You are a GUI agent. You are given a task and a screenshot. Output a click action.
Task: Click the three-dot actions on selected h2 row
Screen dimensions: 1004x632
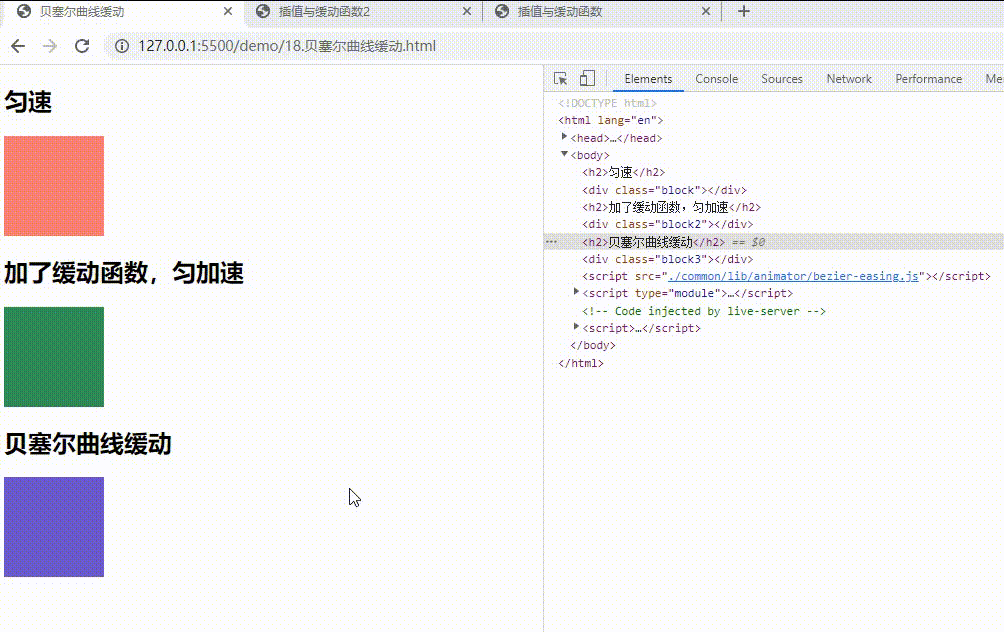pyautogui.click(x=551, y=242)
